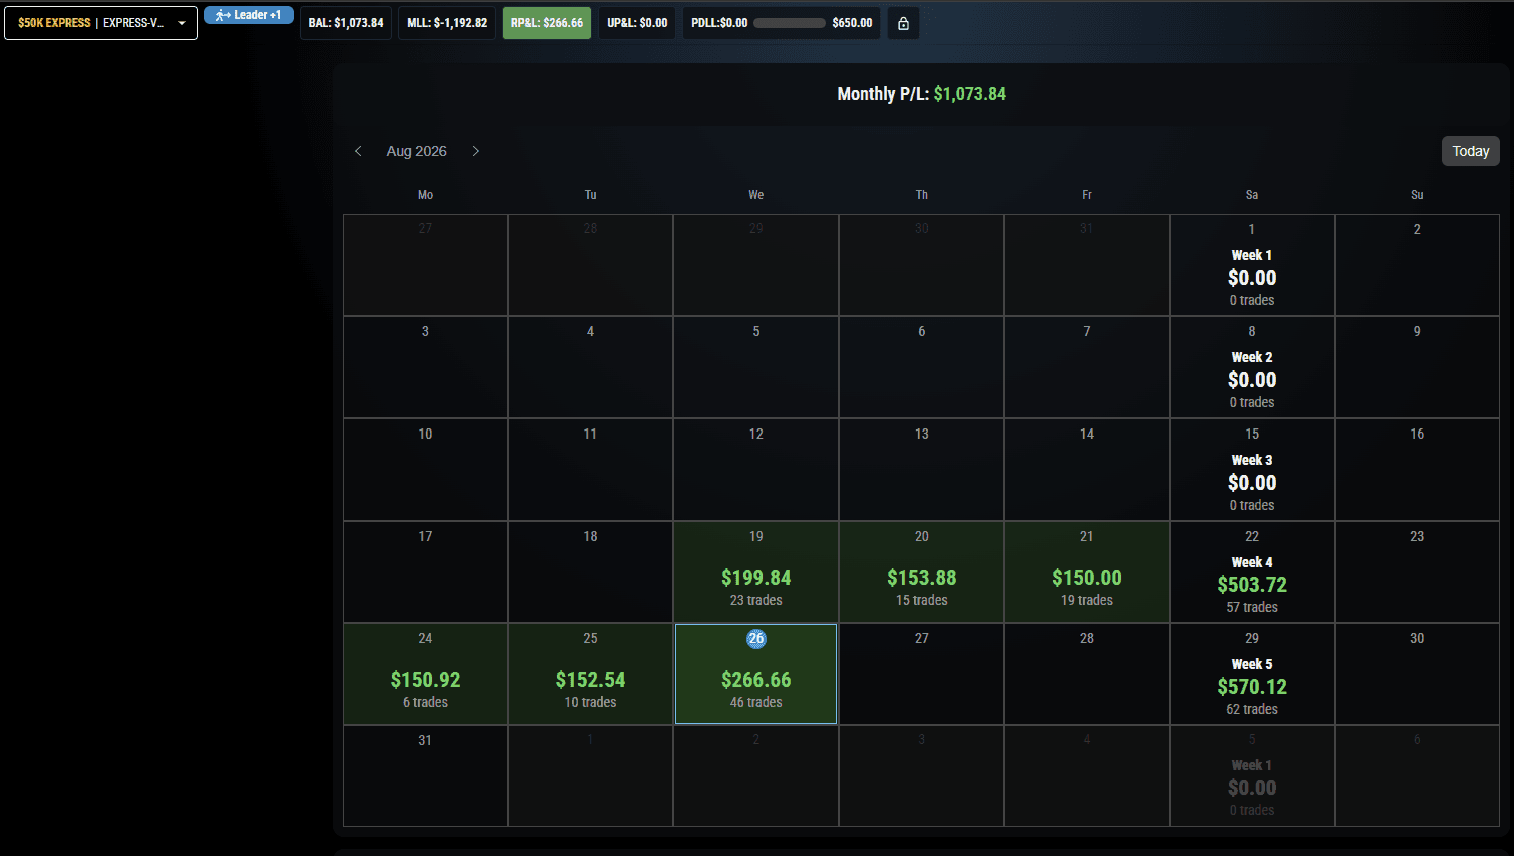Click the lock icon in top bar
The height and width of the screenshot is (856, 1514).
point(903,23)
